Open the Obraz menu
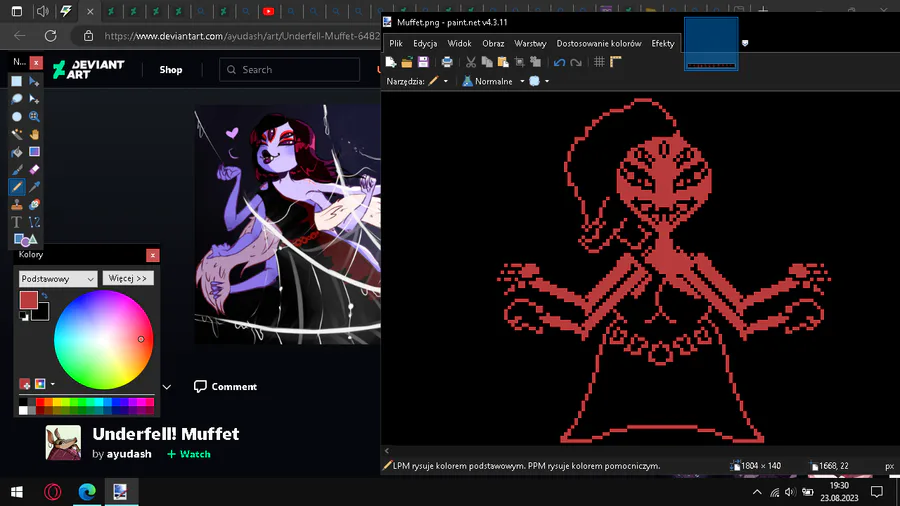The image size is (900, 506). pos(493,44)
